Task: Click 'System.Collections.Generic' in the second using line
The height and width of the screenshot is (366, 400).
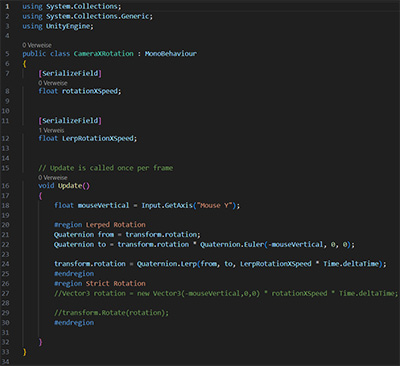Action: [x=98, y=16]
